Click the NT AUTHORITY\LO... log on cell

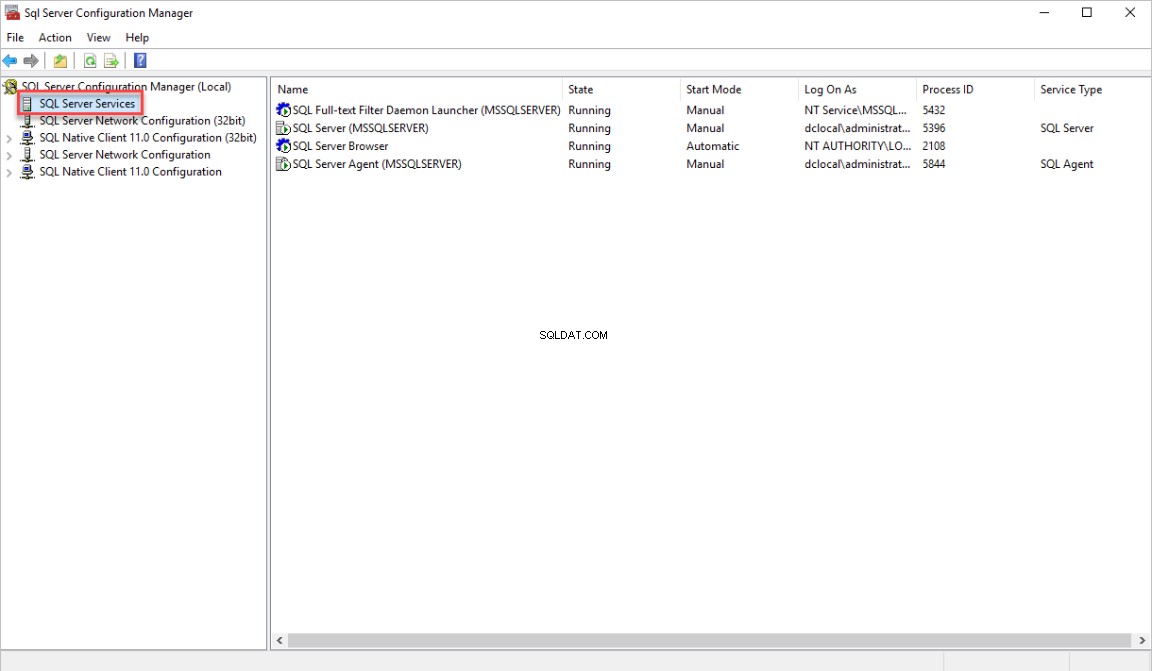point(857,146)
